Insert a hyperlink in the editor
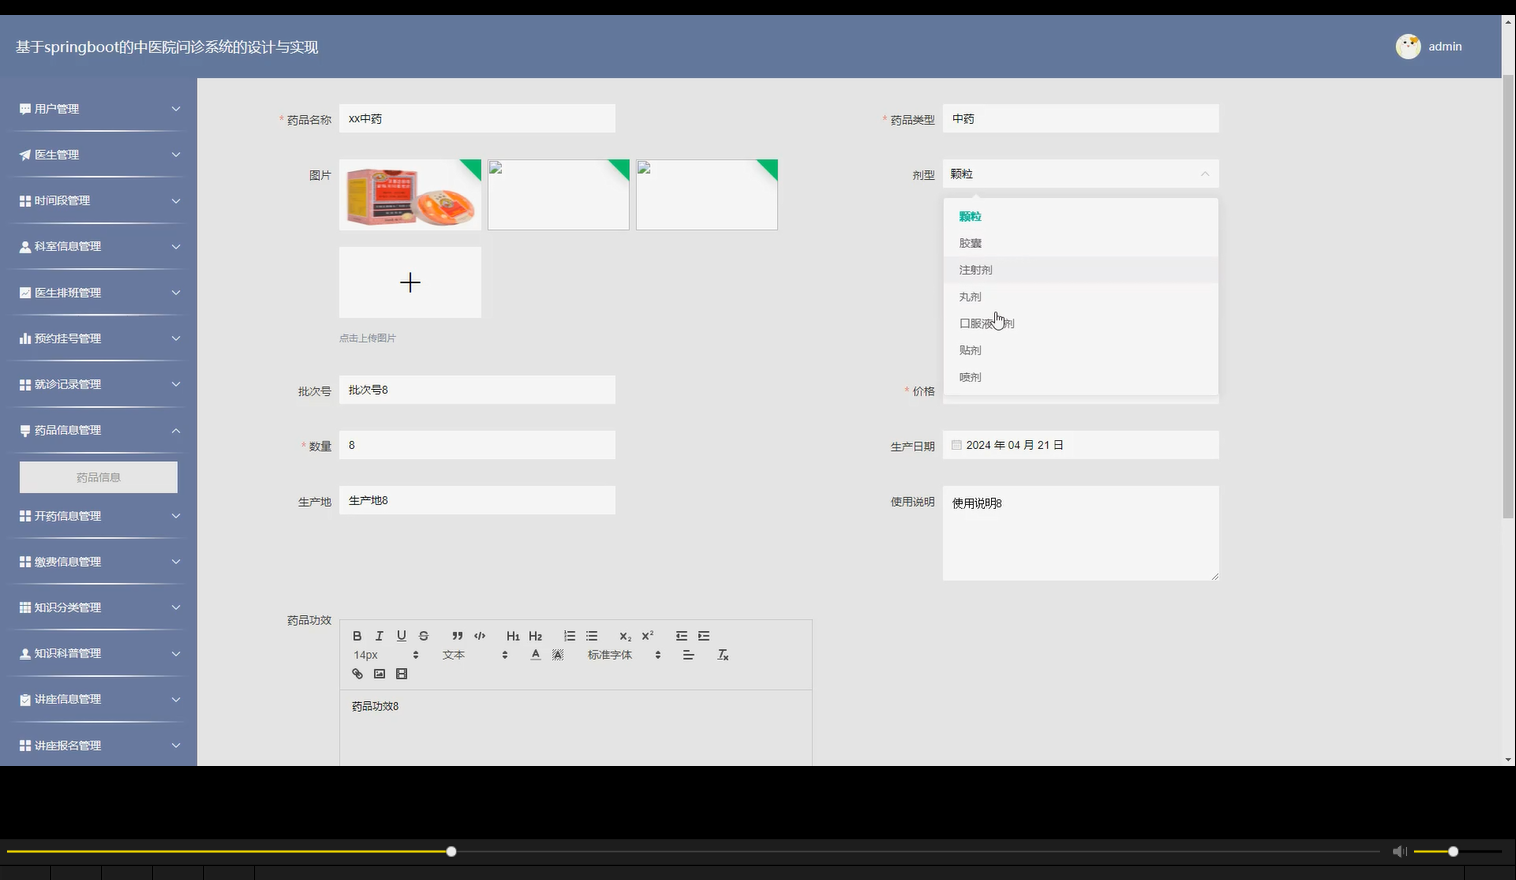The image size is (1516, 880). tap(357, 674)
